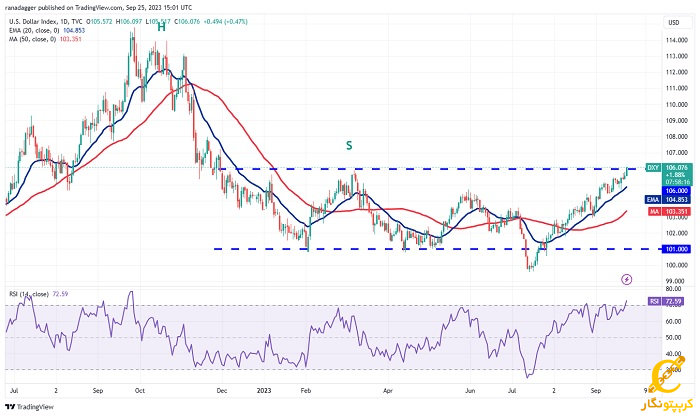Click the 108.000 price axis label
Viewport: 700px width, 416px height.
[676, 137]
